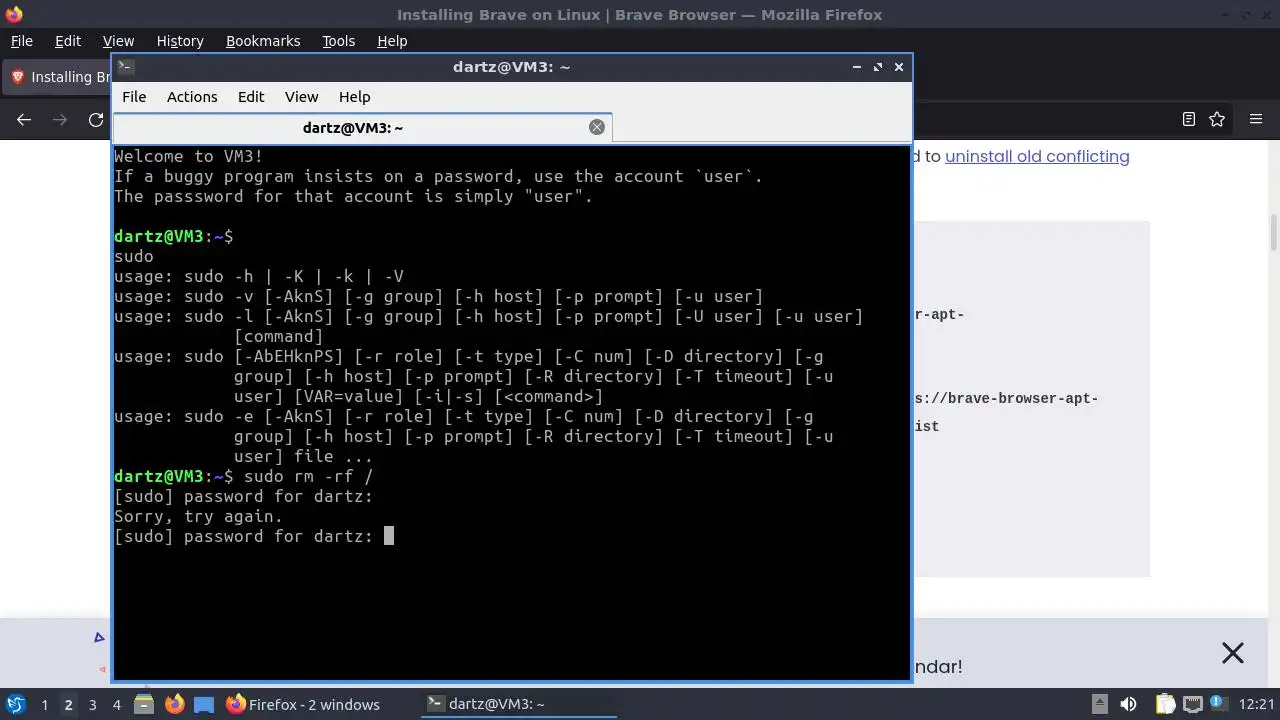Open the terminal Edit menu
The height and width of the screenshot is (720, 1280).
point(251,97)
